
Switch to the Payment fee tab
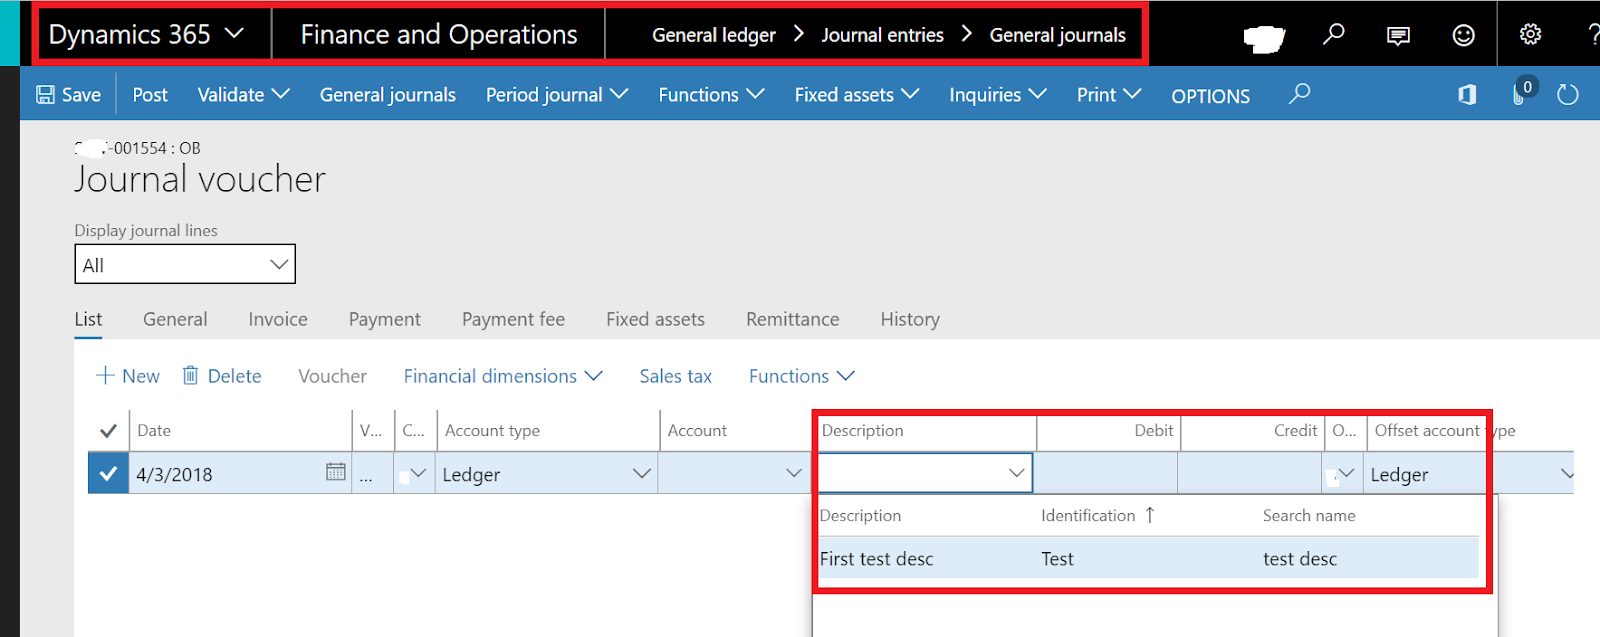513,319
